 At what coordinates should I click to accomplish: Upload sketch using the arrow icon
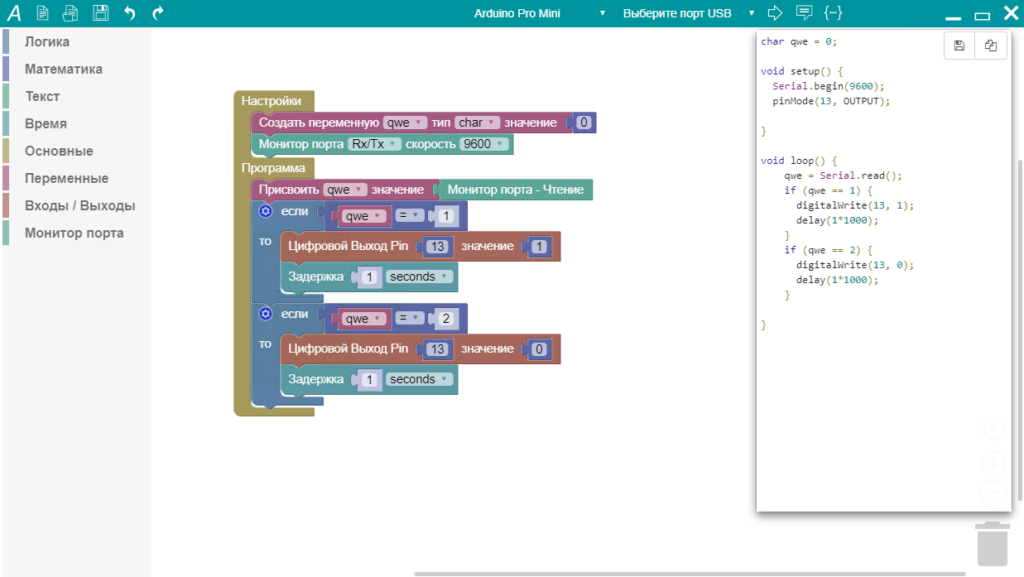(x=774, y=13)
